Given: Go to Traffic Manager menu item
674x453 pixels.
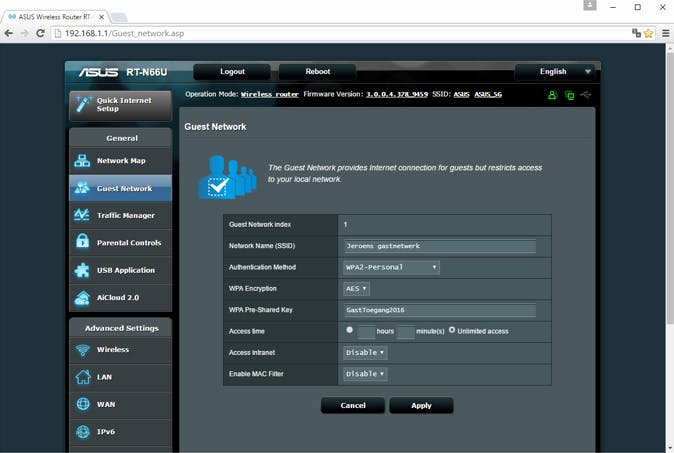Looking at the screenshot, I should tap(121, 215).
